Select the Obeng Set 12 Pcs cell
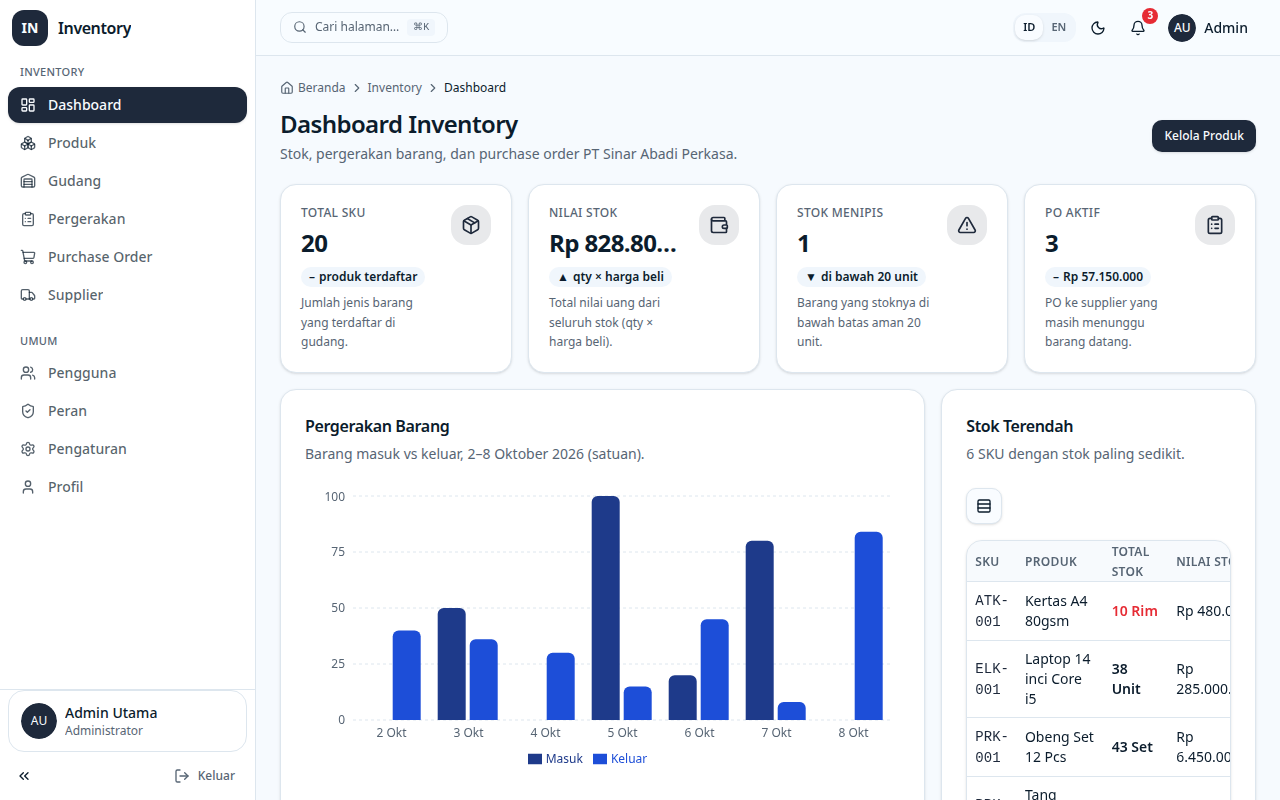 [x=1060, y=747]
